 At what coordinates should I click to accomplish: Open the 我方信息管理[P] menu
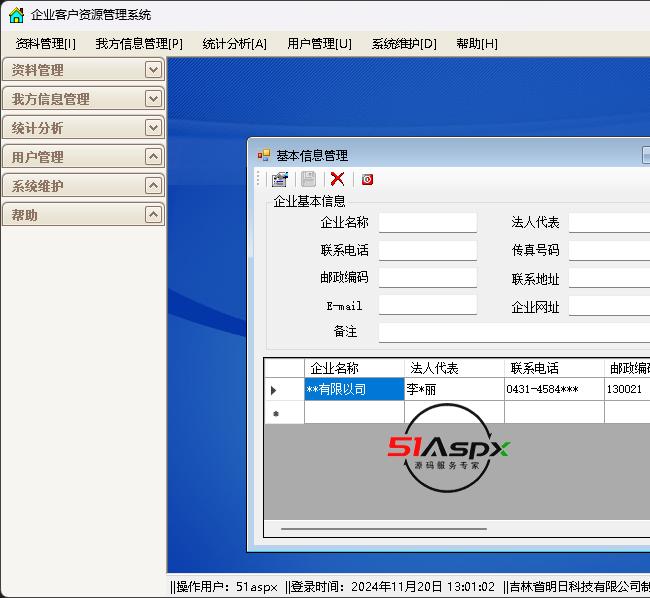[x=139, y=44]
